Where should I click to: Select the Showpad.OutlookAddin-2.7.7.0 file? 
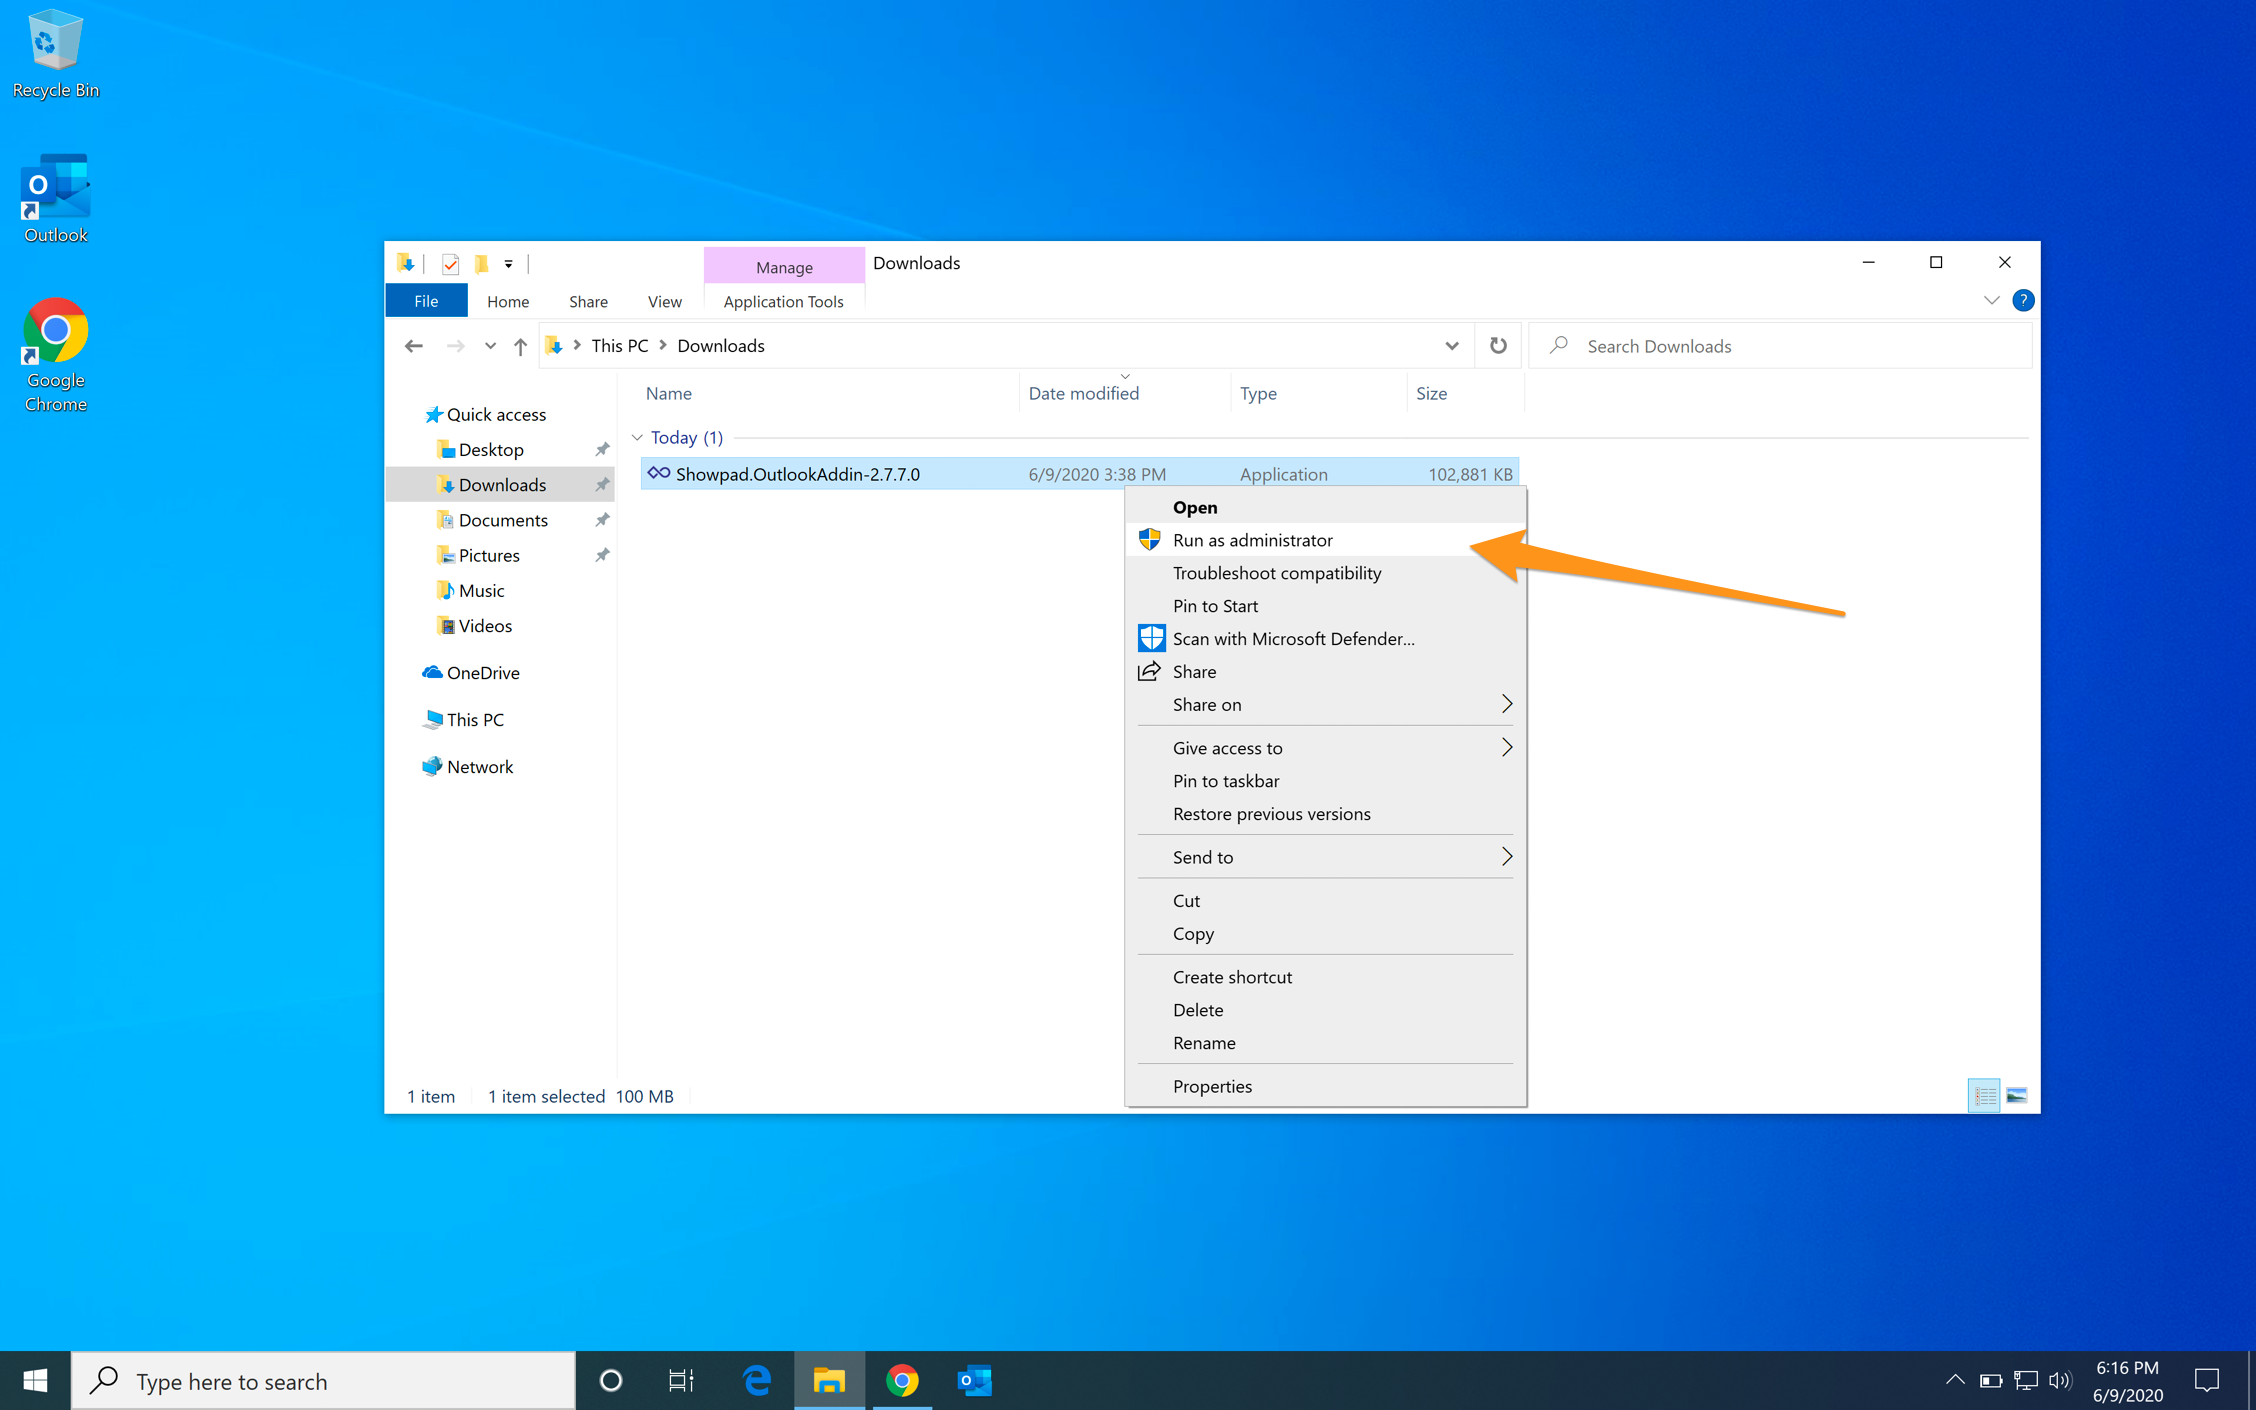1079,474
